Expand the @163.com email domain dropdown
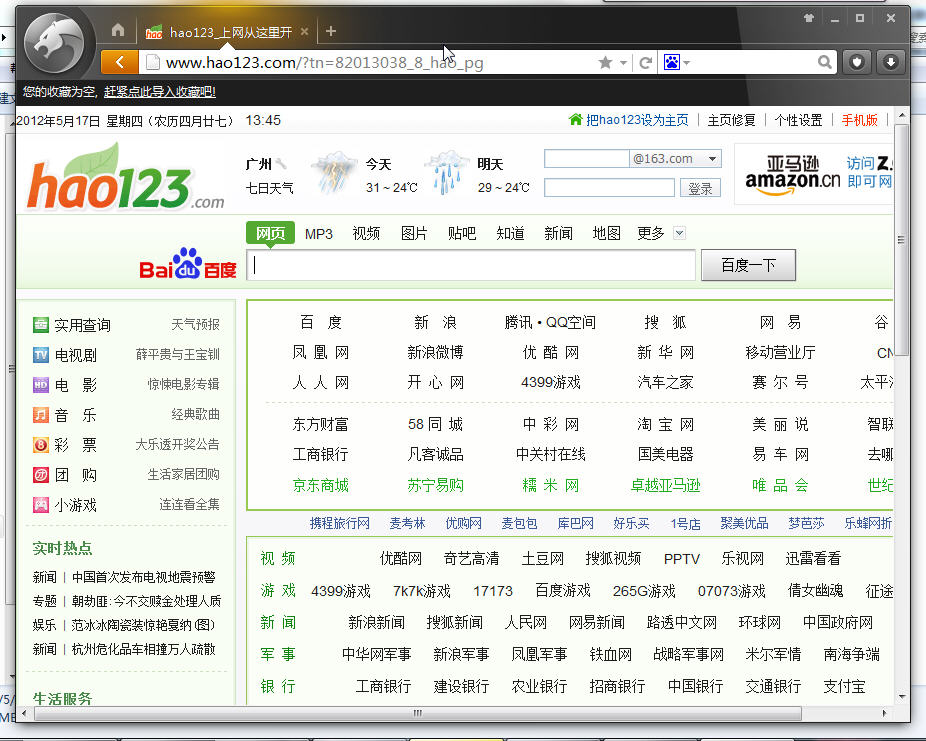The width and height of the screenshot is (926, 741). [x=712, y=159]
